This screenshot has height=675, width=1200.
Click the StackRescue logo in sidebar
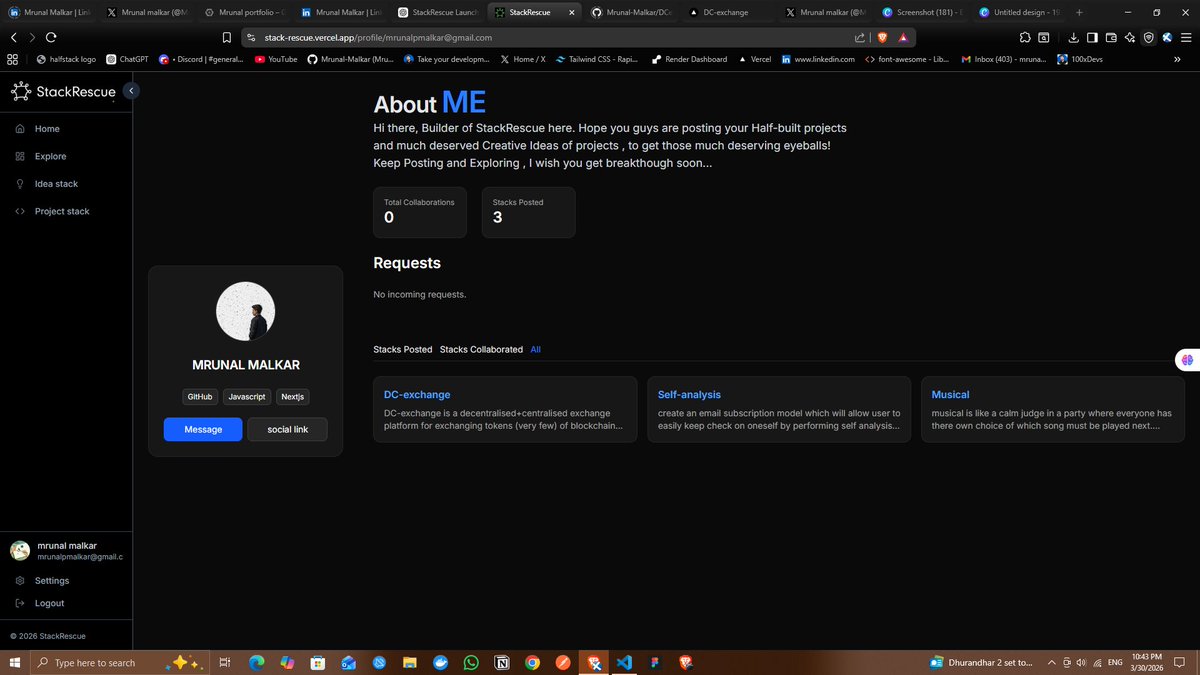click(x=61, y=92)
